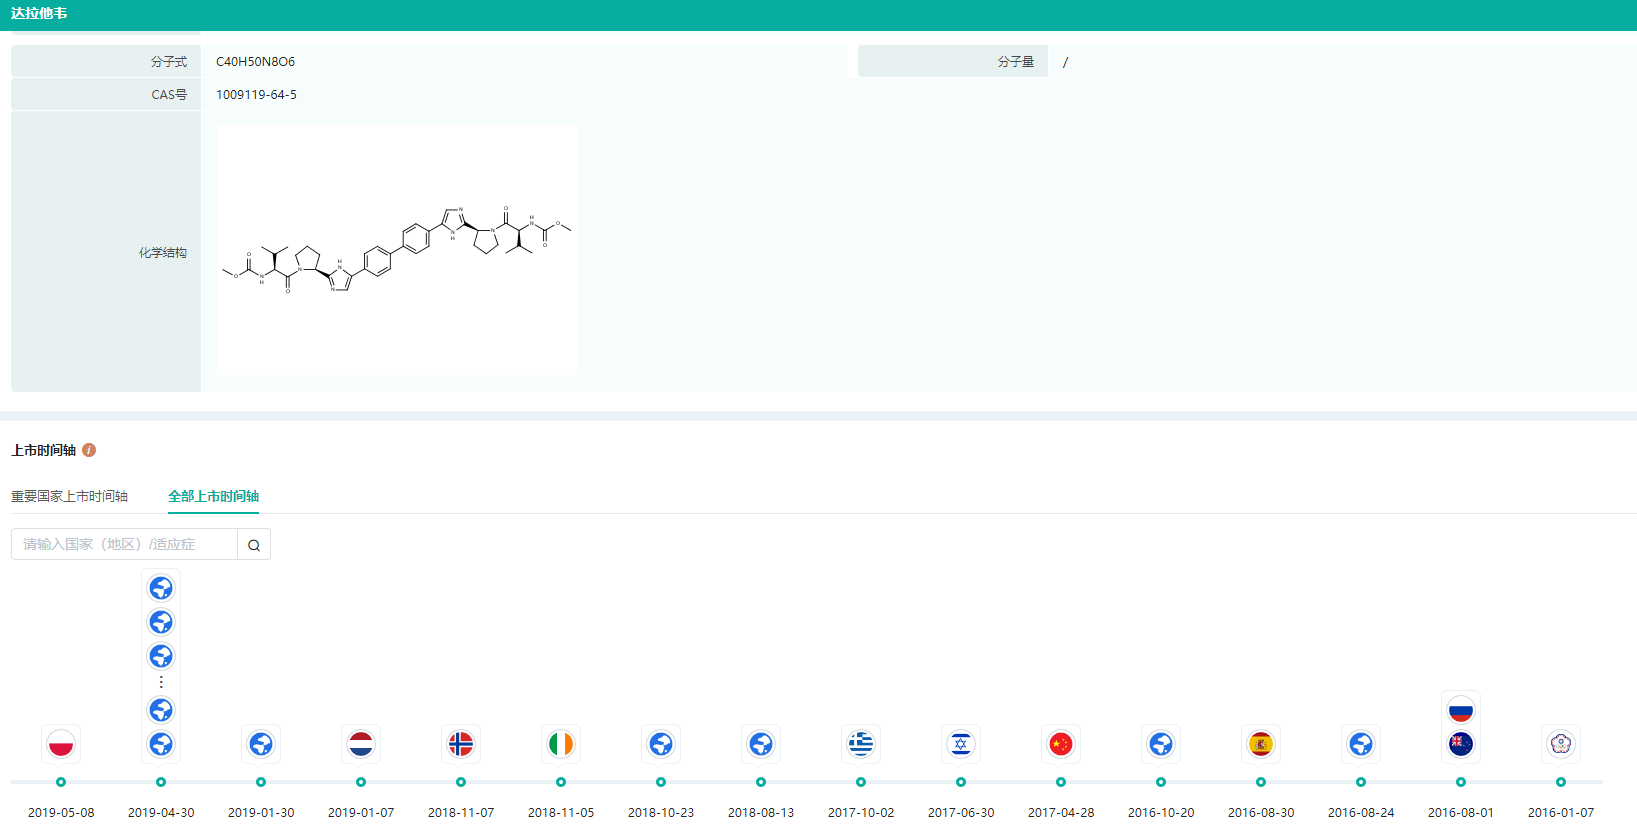
Task: Click the Russia flag above 2016-08-01
Action: [1461, 710]
